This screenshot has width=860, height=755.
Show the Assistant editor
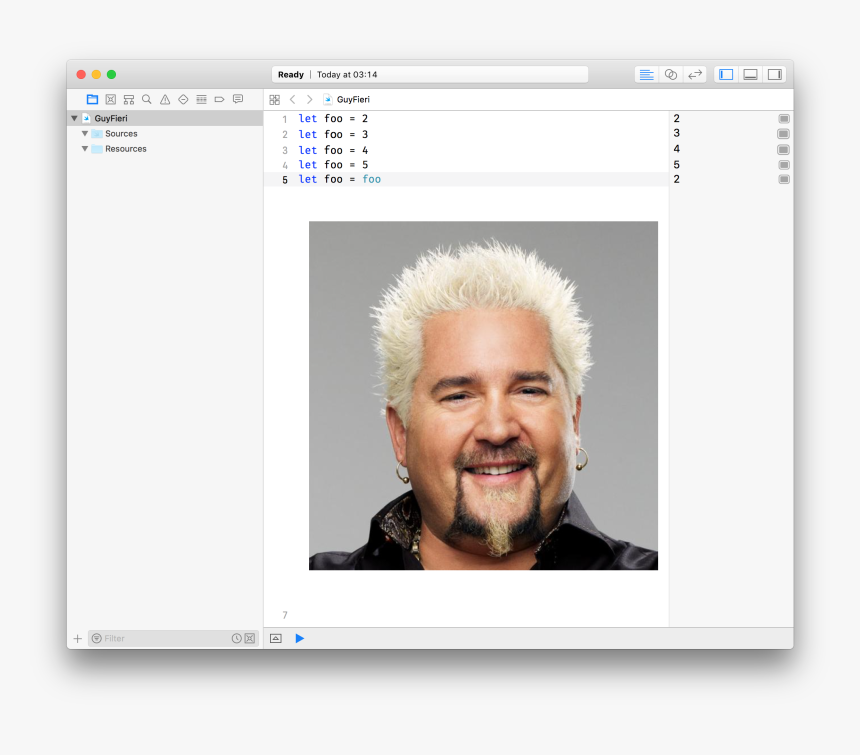671,75
